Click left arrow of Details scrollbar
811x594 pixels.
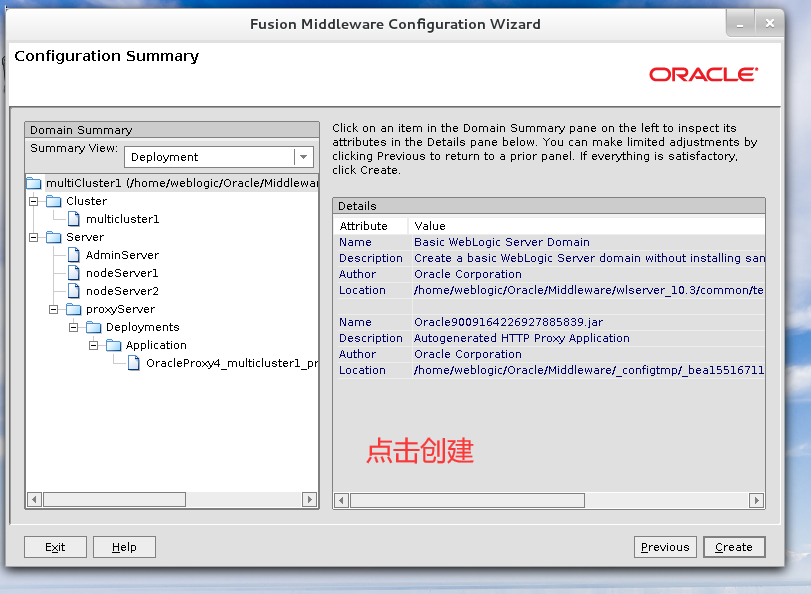tap(341, 501)
